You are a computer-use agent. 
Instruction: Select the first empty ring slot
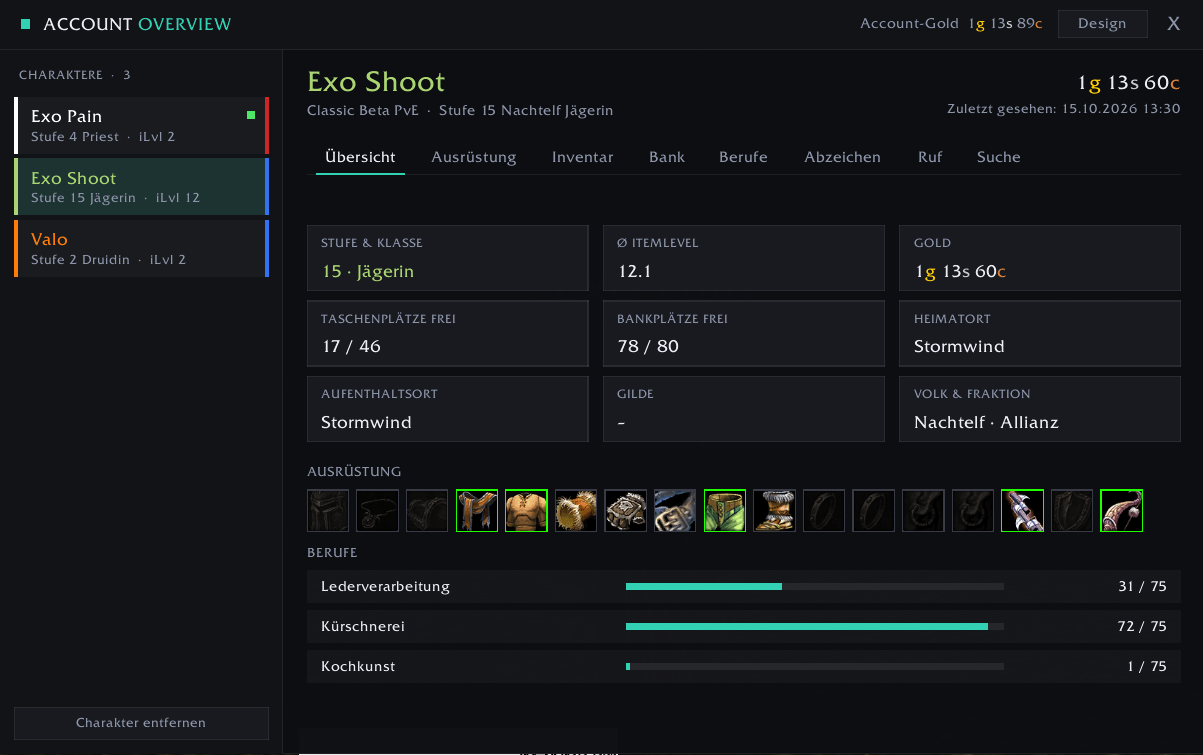click(824, 510)
